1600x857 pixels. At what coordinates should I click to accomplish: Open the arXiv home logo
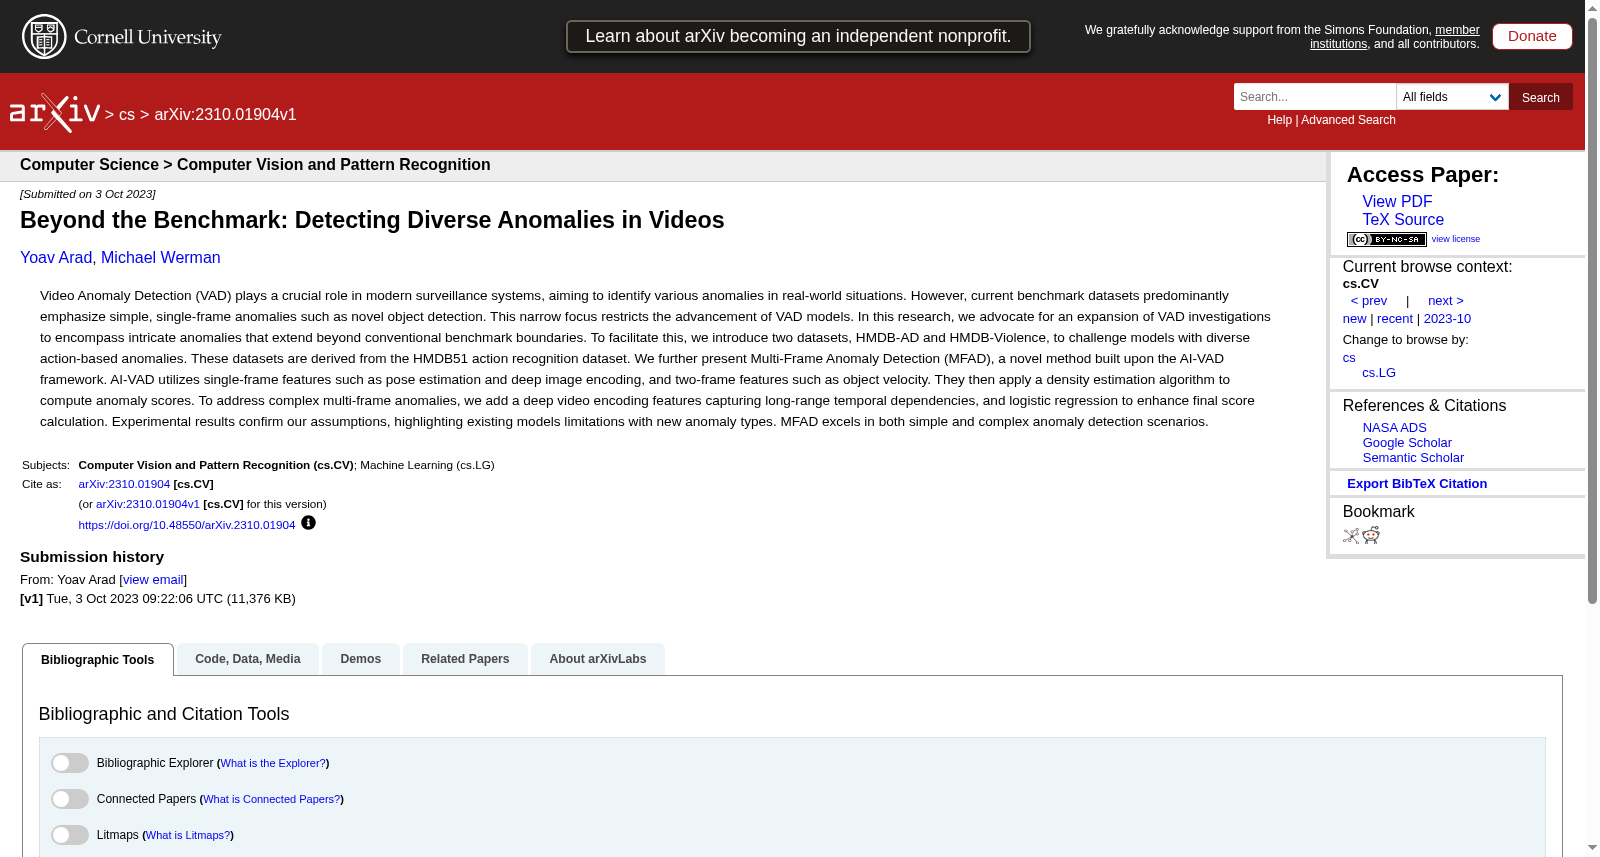tap(55, 113)
